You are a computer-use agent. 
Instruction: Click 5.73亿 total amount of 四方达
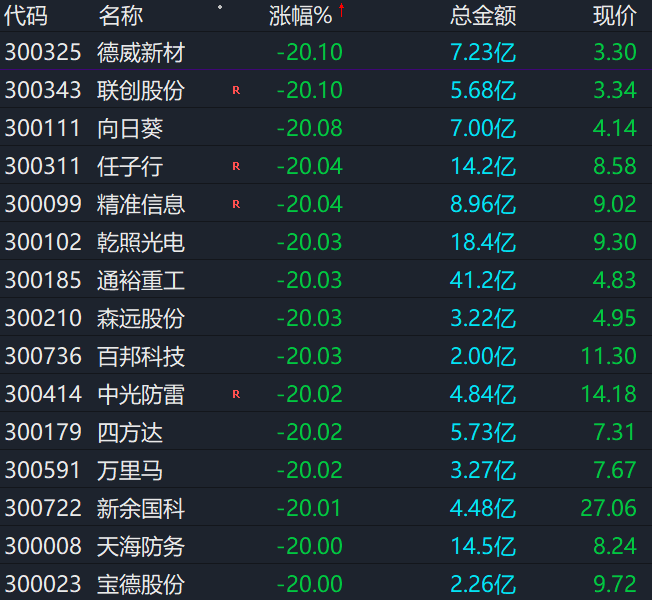pos(483,432)
